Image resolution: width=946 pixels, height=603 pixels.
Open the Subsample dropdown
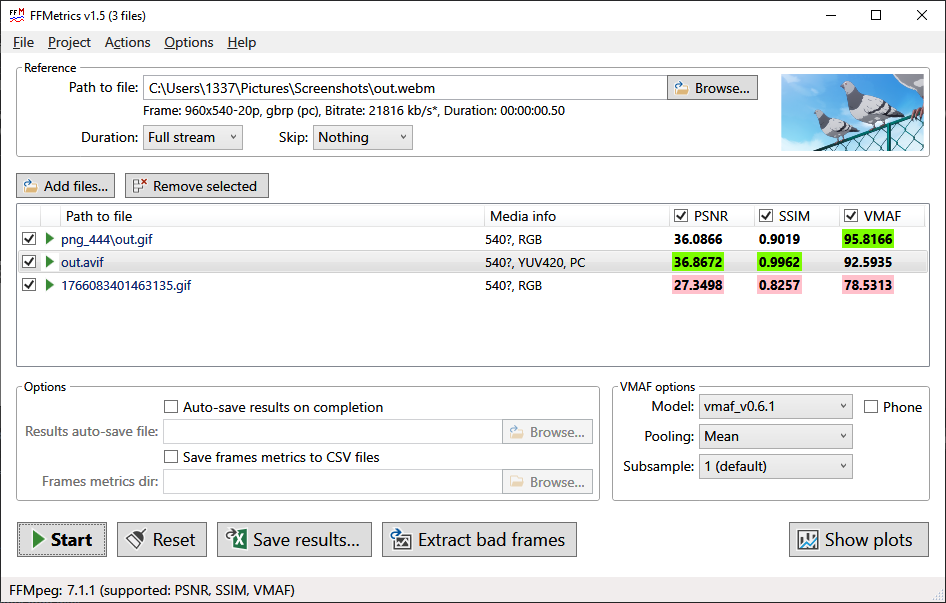tap(775, 467)
